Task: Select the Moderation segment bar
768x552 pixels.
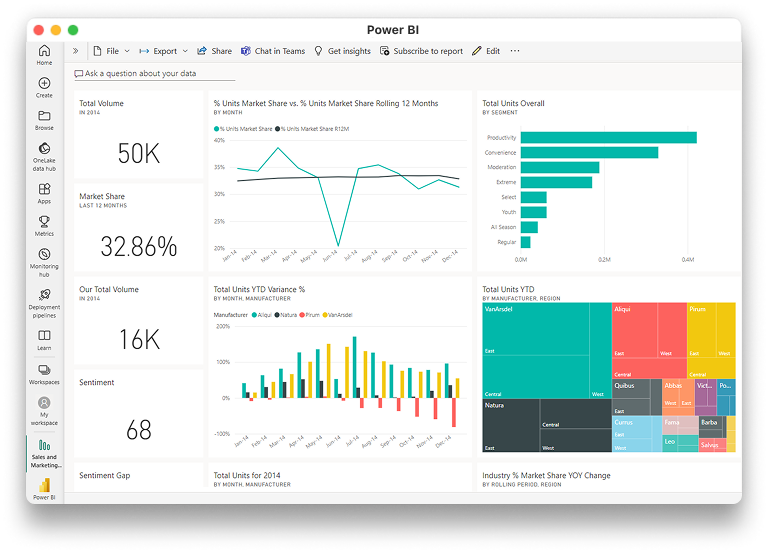Action: [x=560, y=168]
